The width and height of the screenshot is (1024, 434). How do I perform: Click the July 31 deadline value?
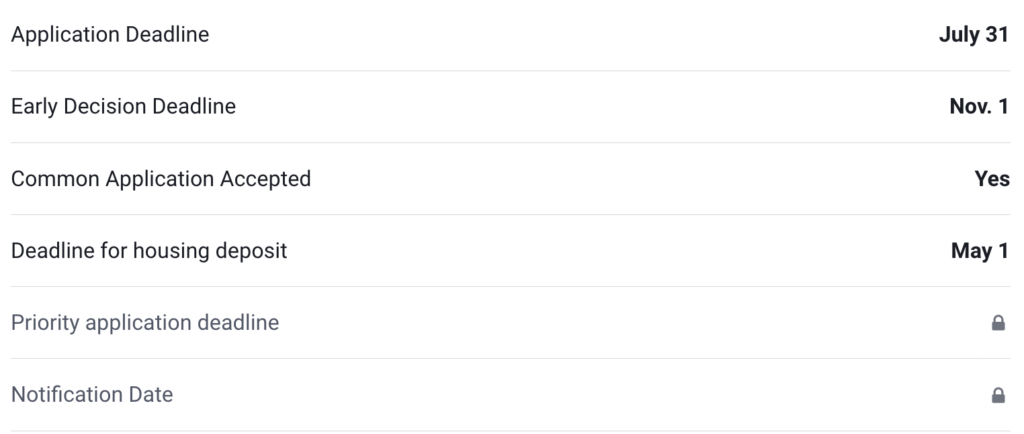(x=974, y=35)
